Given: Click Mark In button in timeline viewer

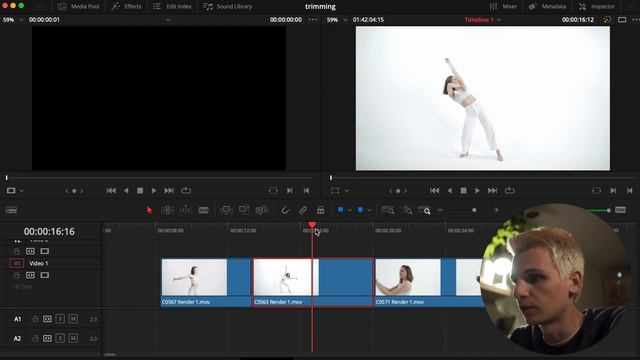Looking at the screenshot, I should point(613,191).
